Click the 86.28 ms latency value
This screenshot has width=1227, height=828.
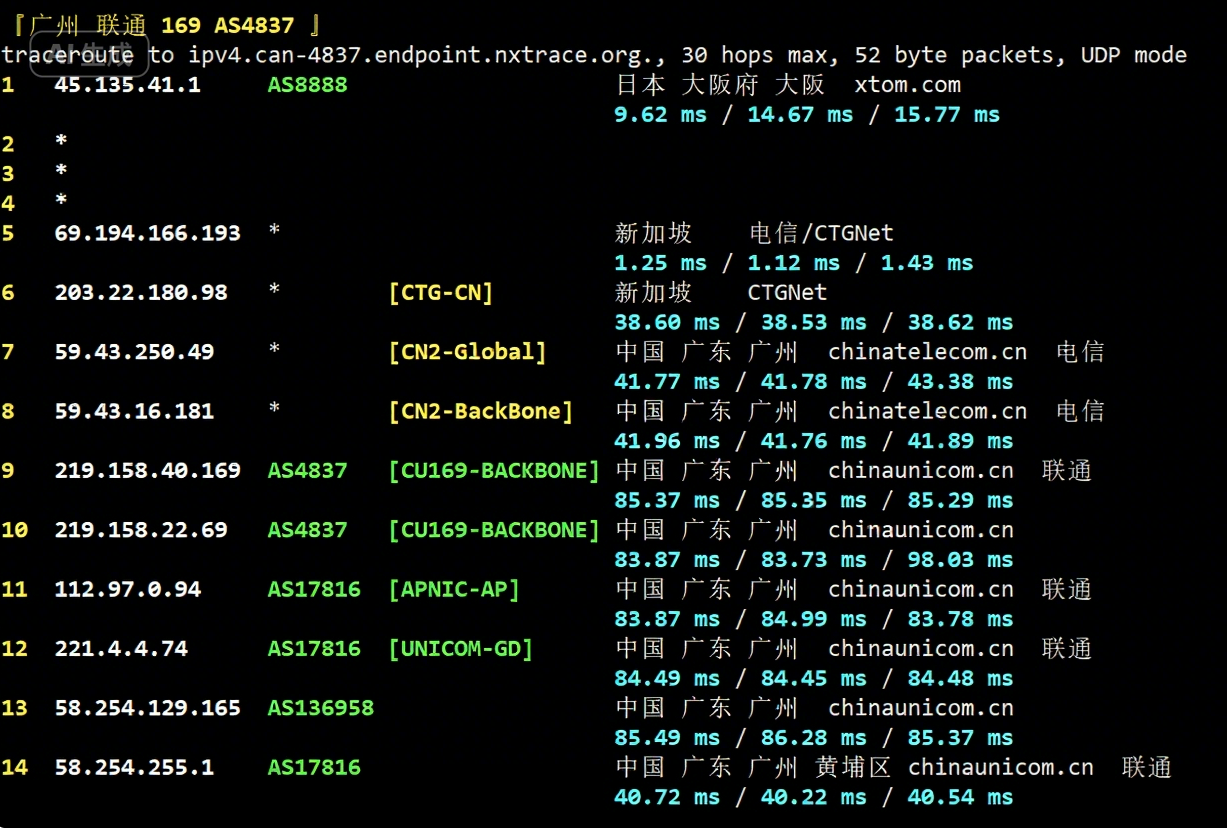click(x=814, y=738)
